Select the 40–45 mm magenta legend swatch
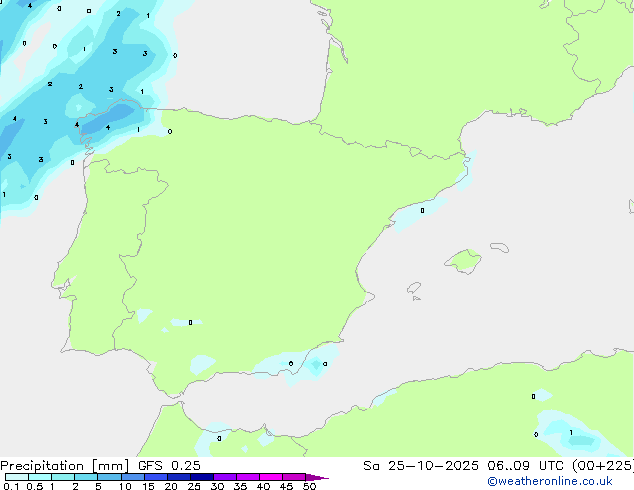Screen dimensions: 634x490 pos(271,477)
